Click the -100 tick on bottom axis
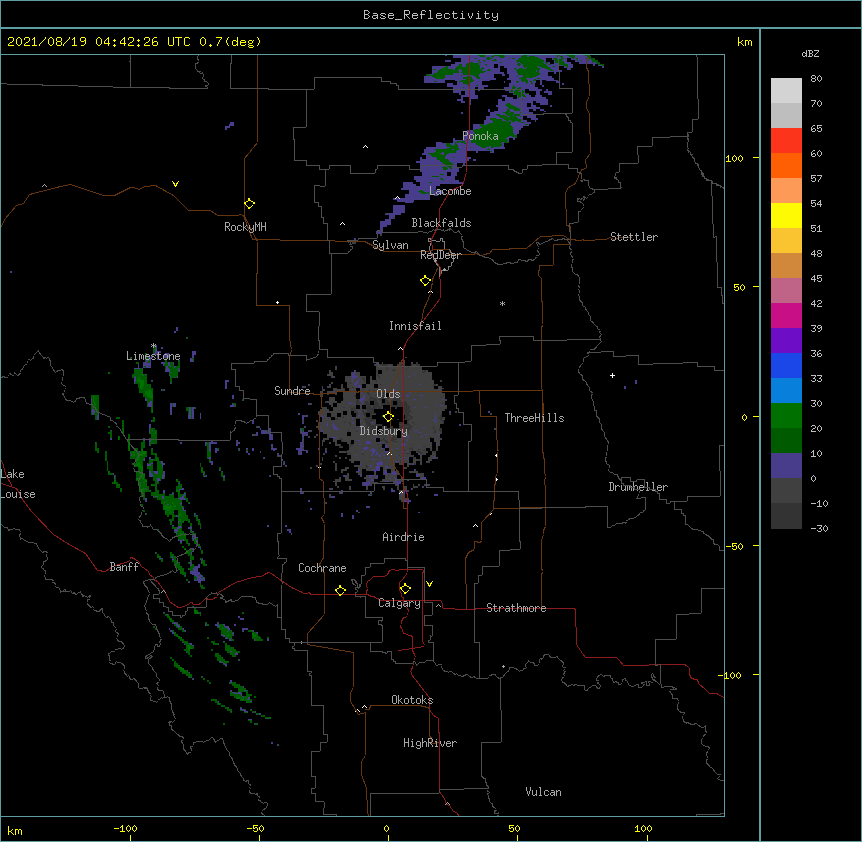Image resolution: width=862 pixels, height=842 pixels. click(x=126, y=828)
